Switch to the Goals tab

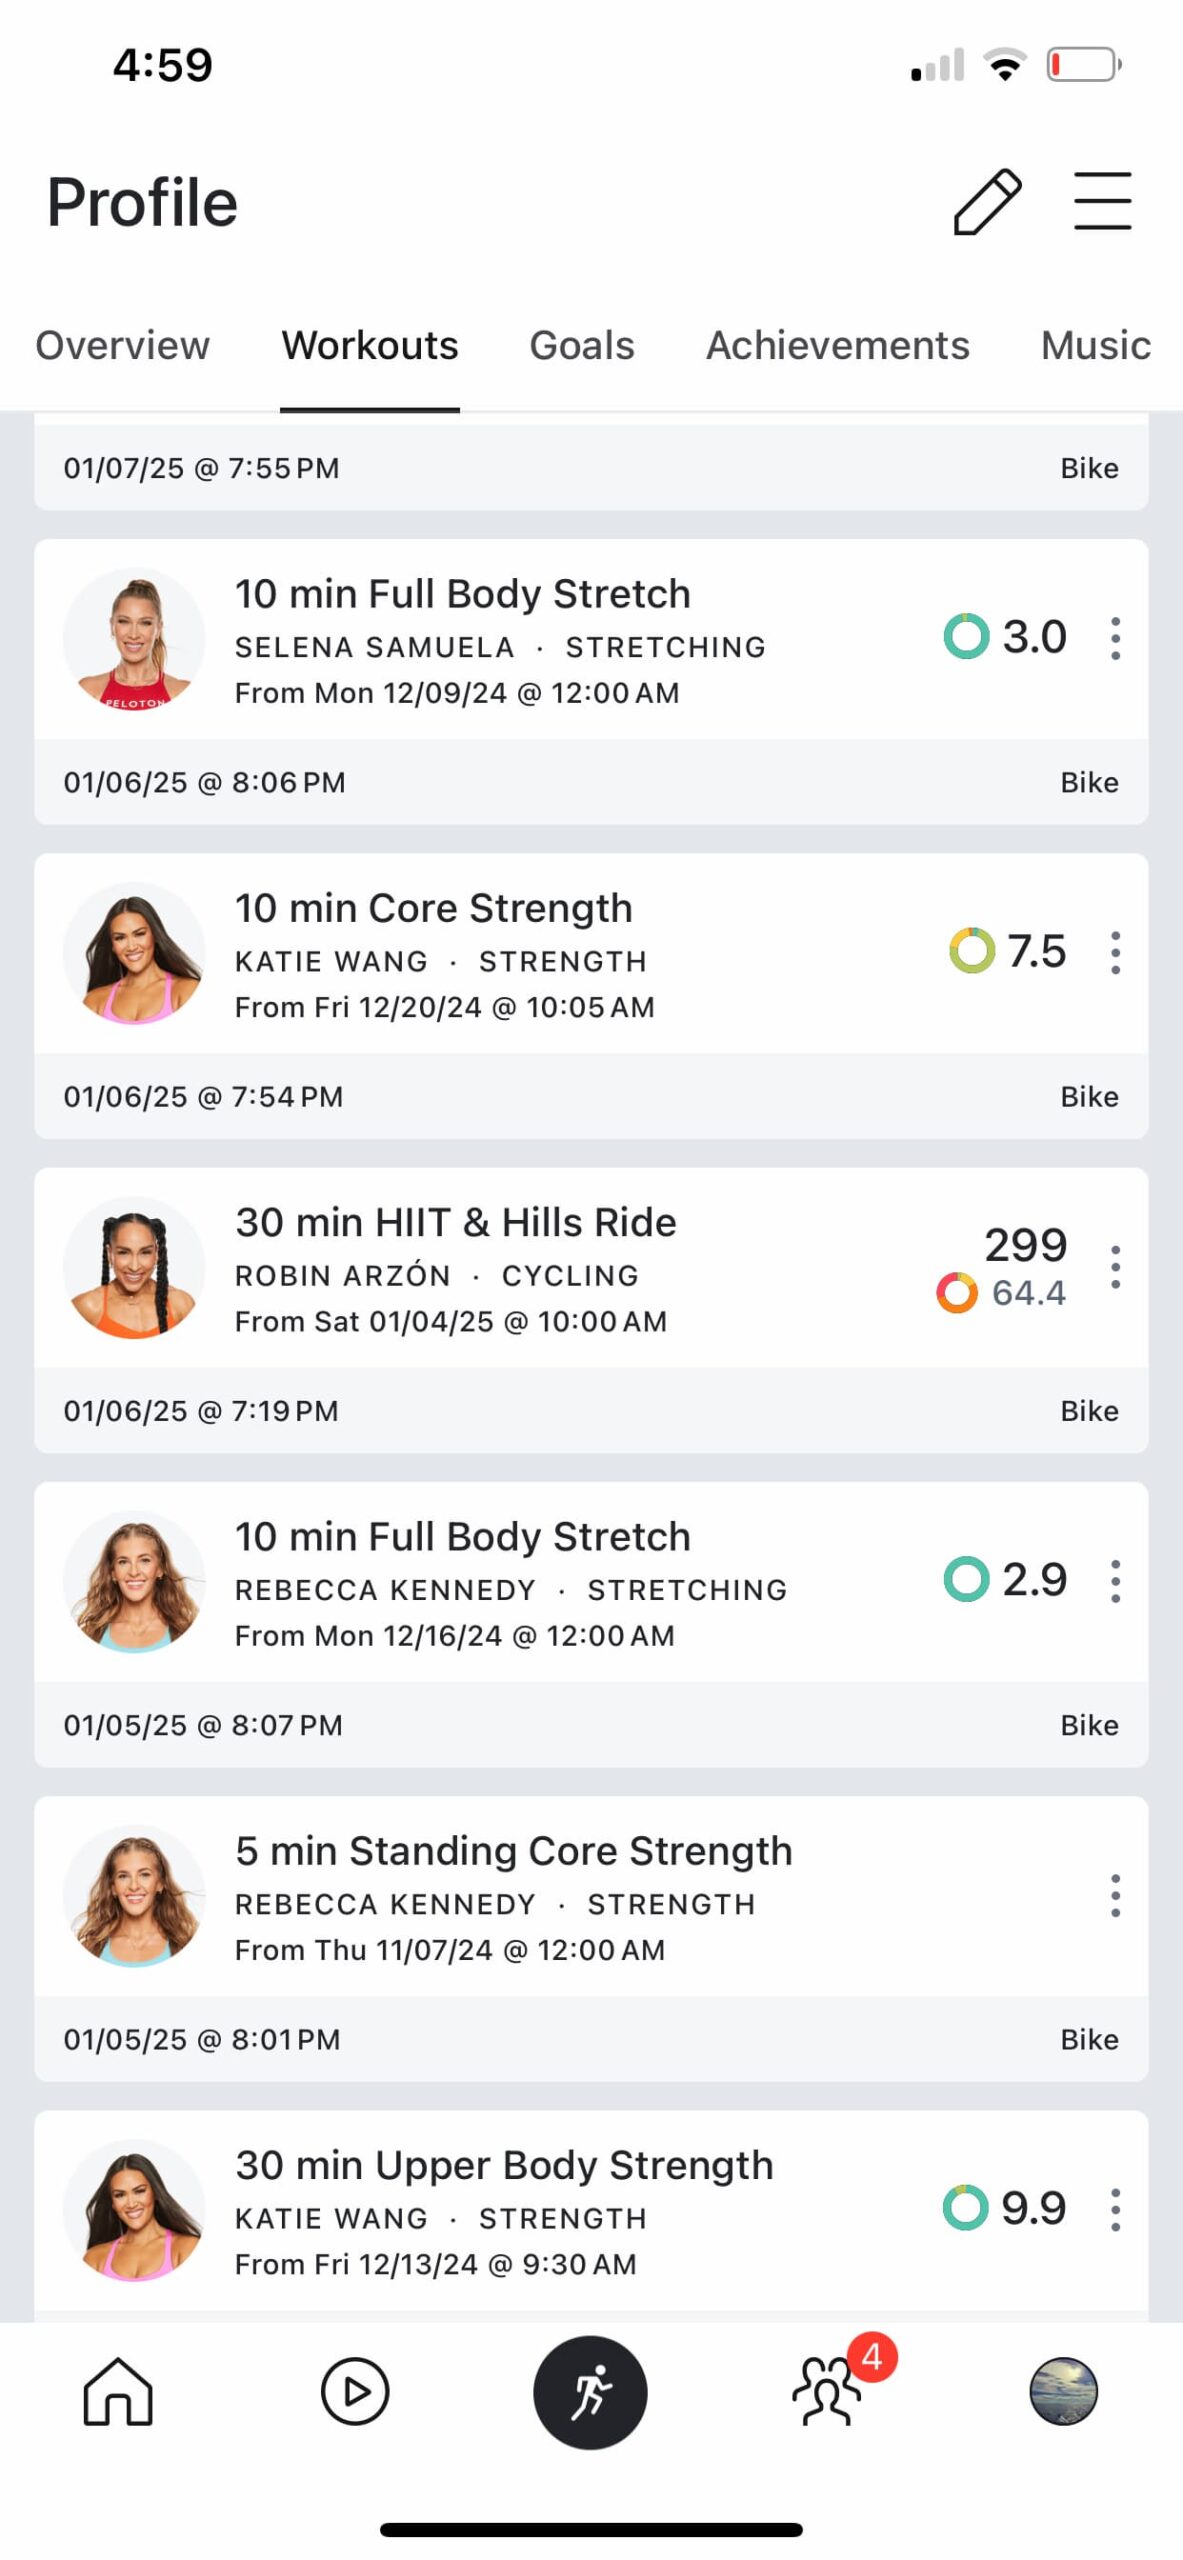pyautogui.click(x=581, y=346)
